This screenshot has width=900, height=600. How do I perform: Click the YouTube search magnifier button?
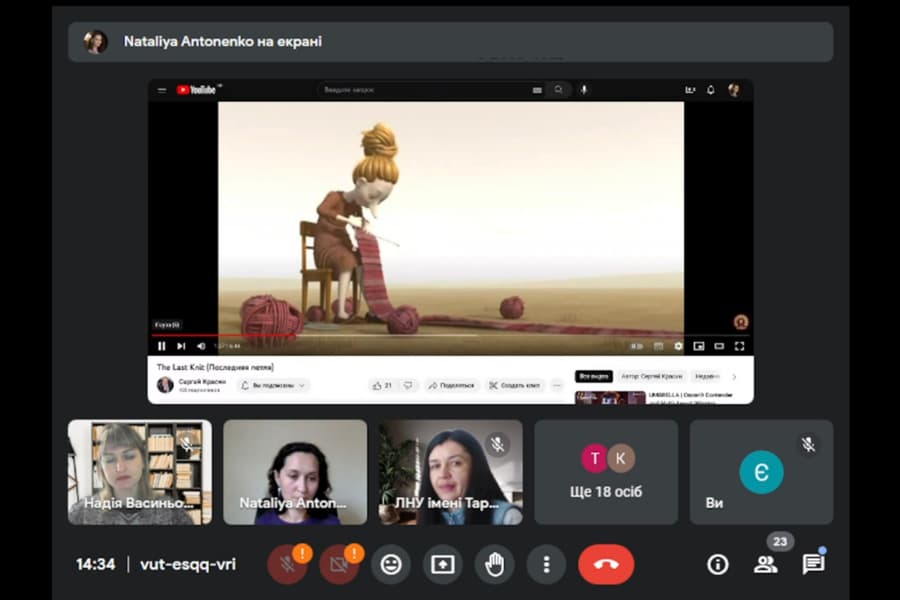pos(558,90)
